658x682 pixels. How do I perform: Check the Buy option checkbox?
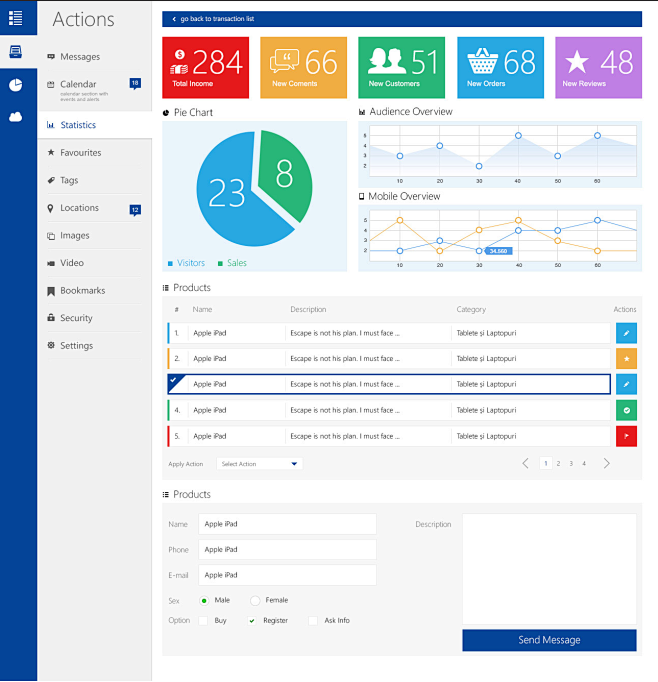[x=203, y=621]
